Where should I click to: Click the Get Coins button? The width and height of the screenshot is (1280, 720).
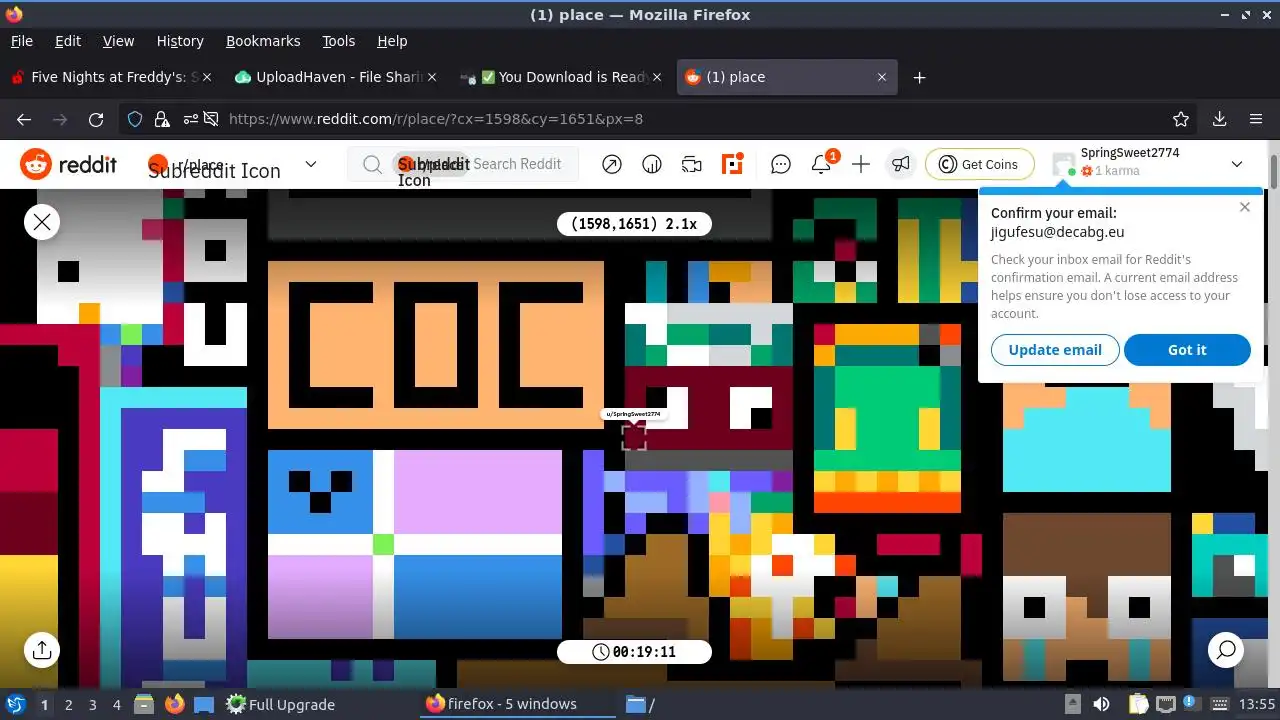pos(979,164)
